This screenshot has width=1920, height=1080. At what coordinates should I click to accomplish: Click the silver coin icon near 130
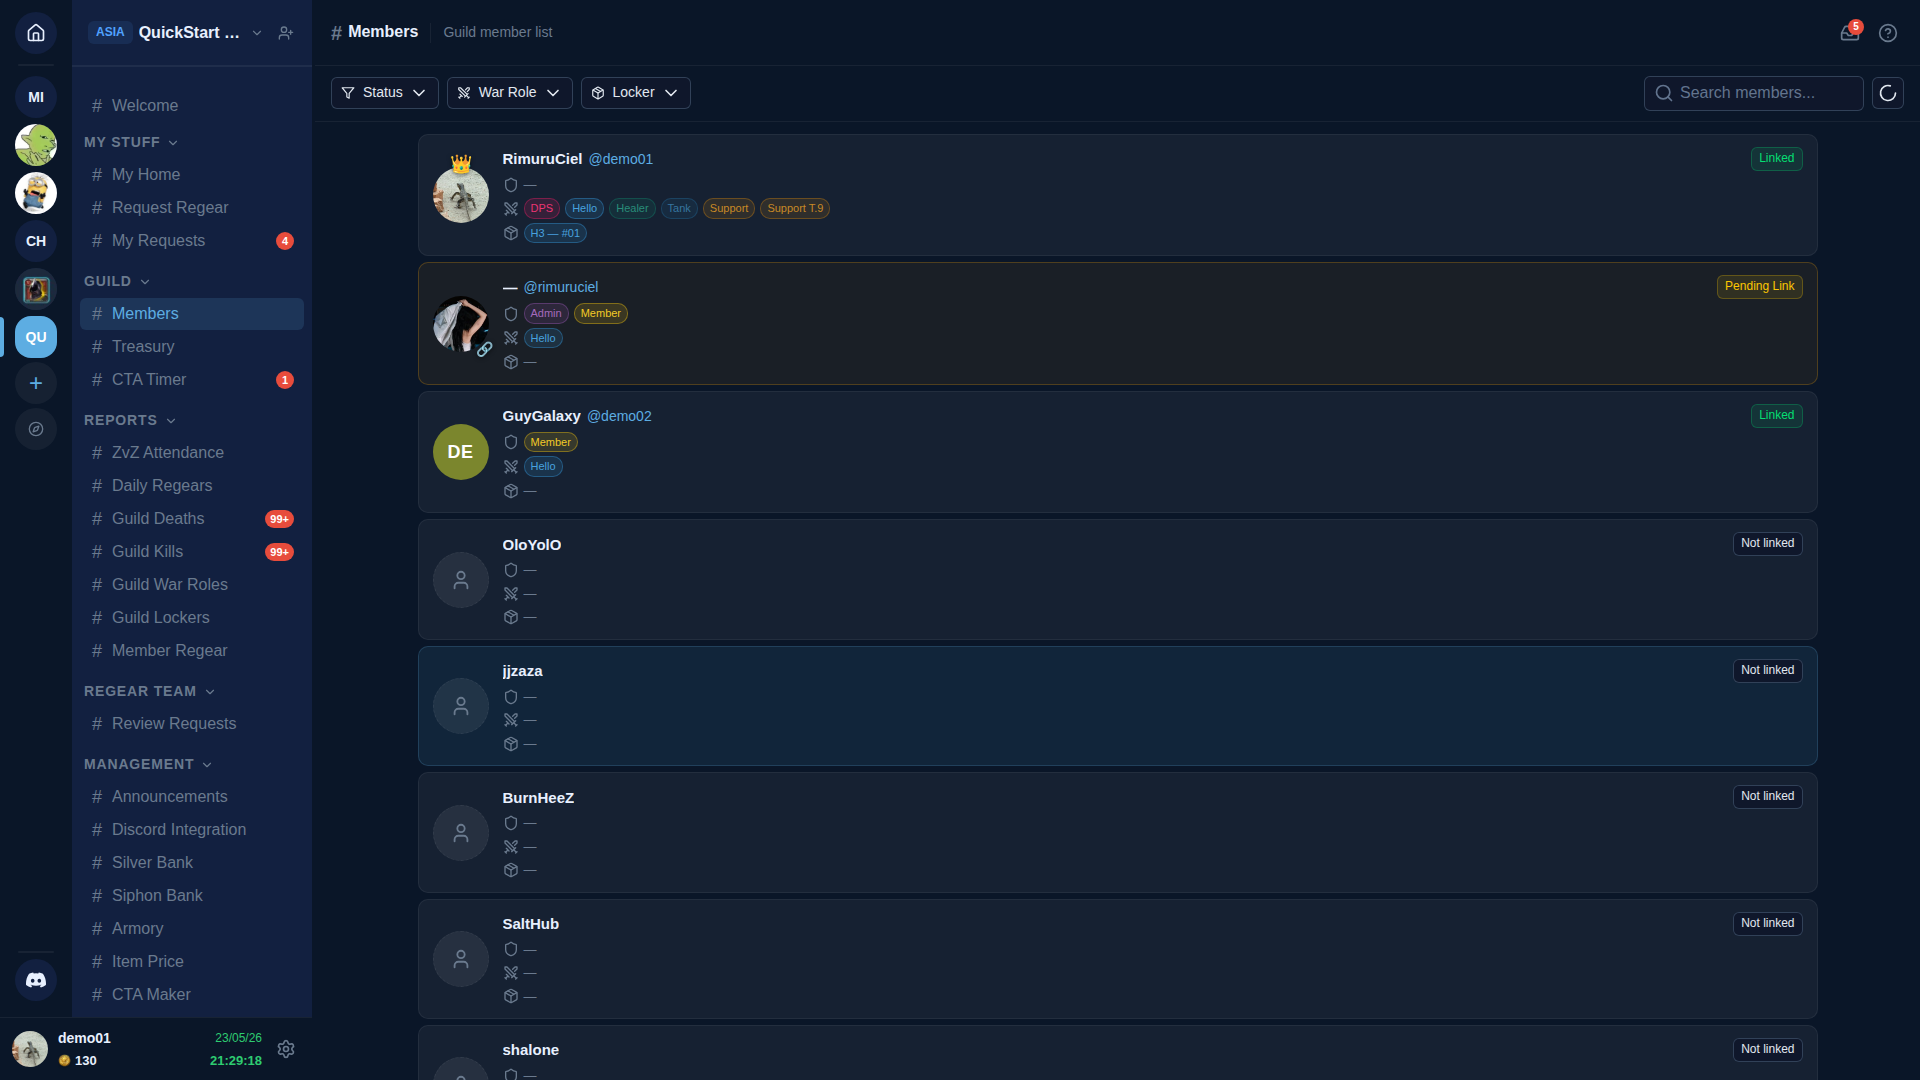click(x=65, y=1061)
